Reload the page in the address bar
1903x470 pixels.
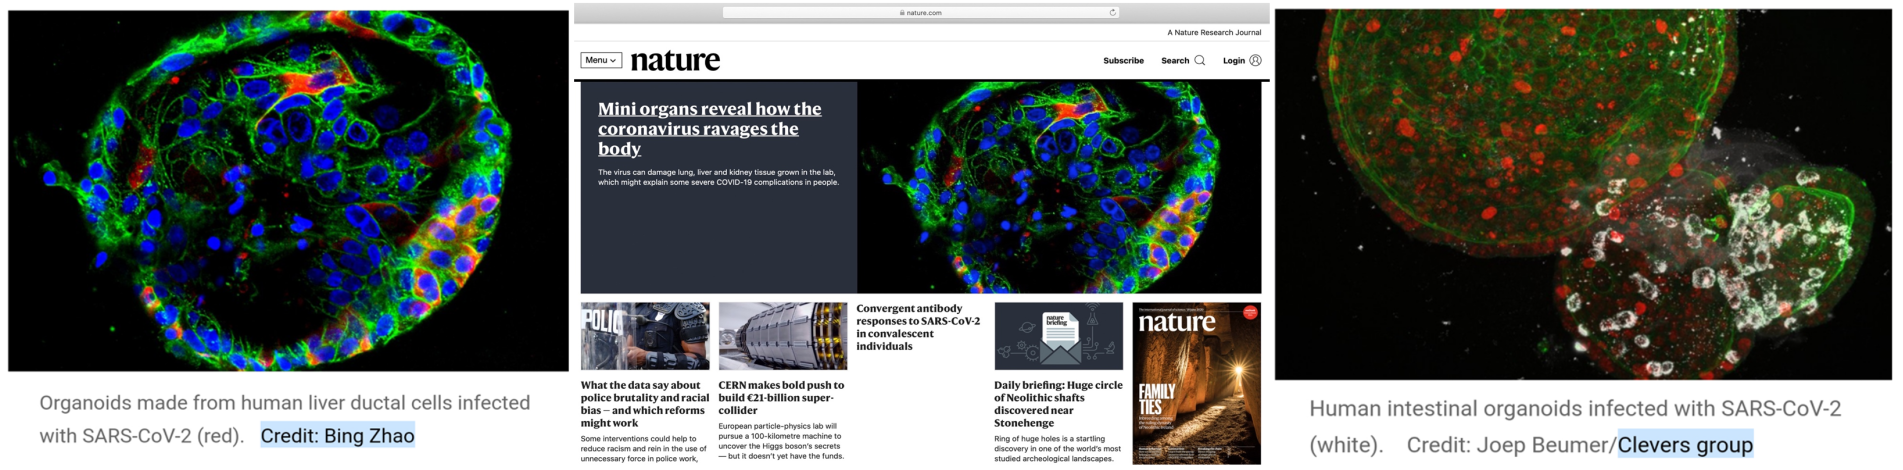tap(1112, 13)
